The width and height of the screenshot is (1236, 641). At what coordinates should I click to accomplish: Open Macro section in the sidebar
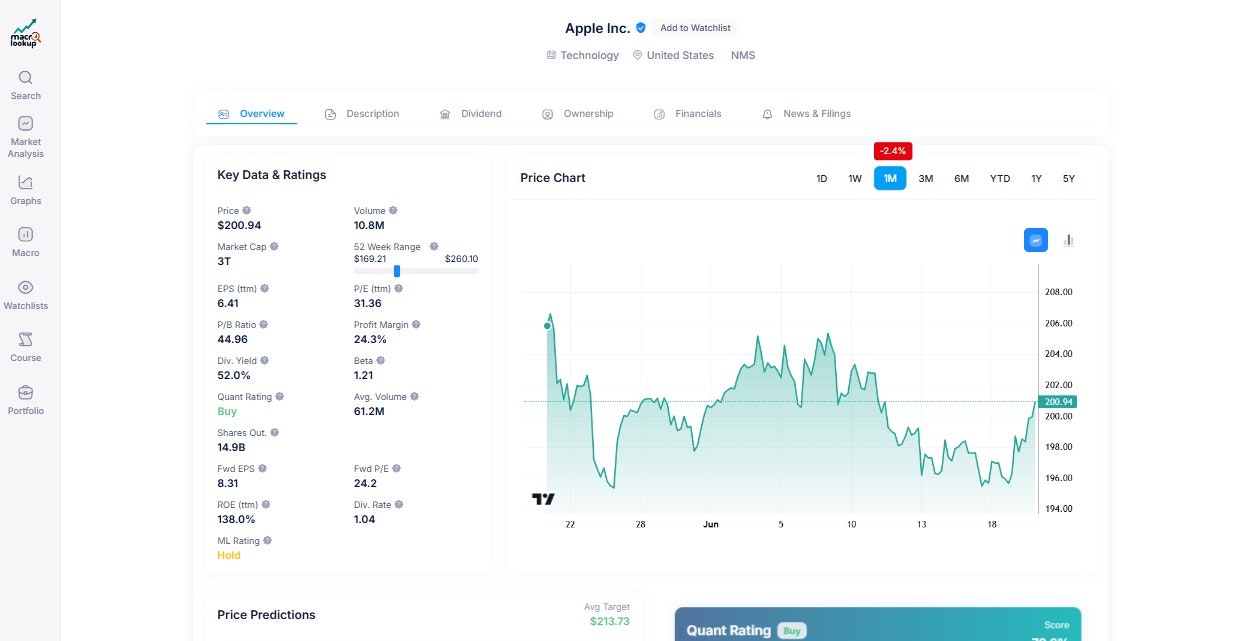click(x=26, y=242)
